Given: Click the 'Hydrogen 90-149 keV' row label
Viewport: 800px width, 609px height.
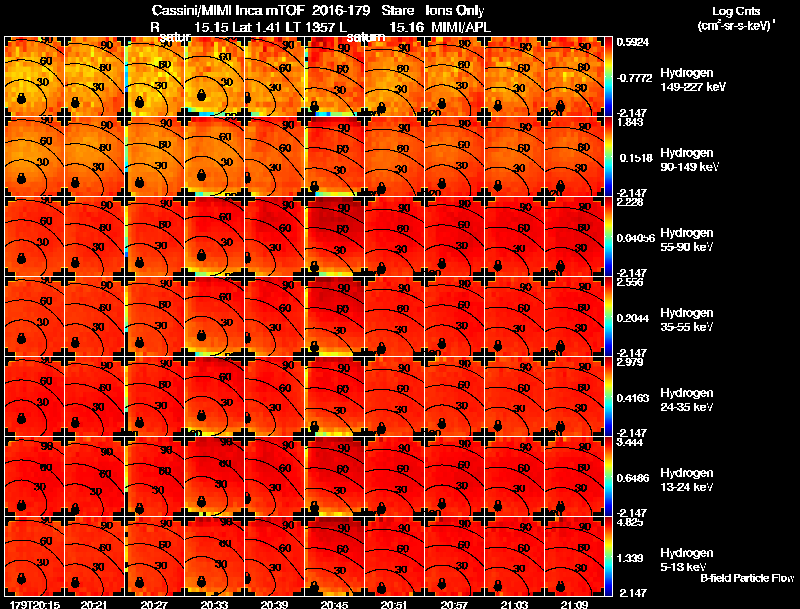Looking at the screenshot, I should click(x=689, y=160).
